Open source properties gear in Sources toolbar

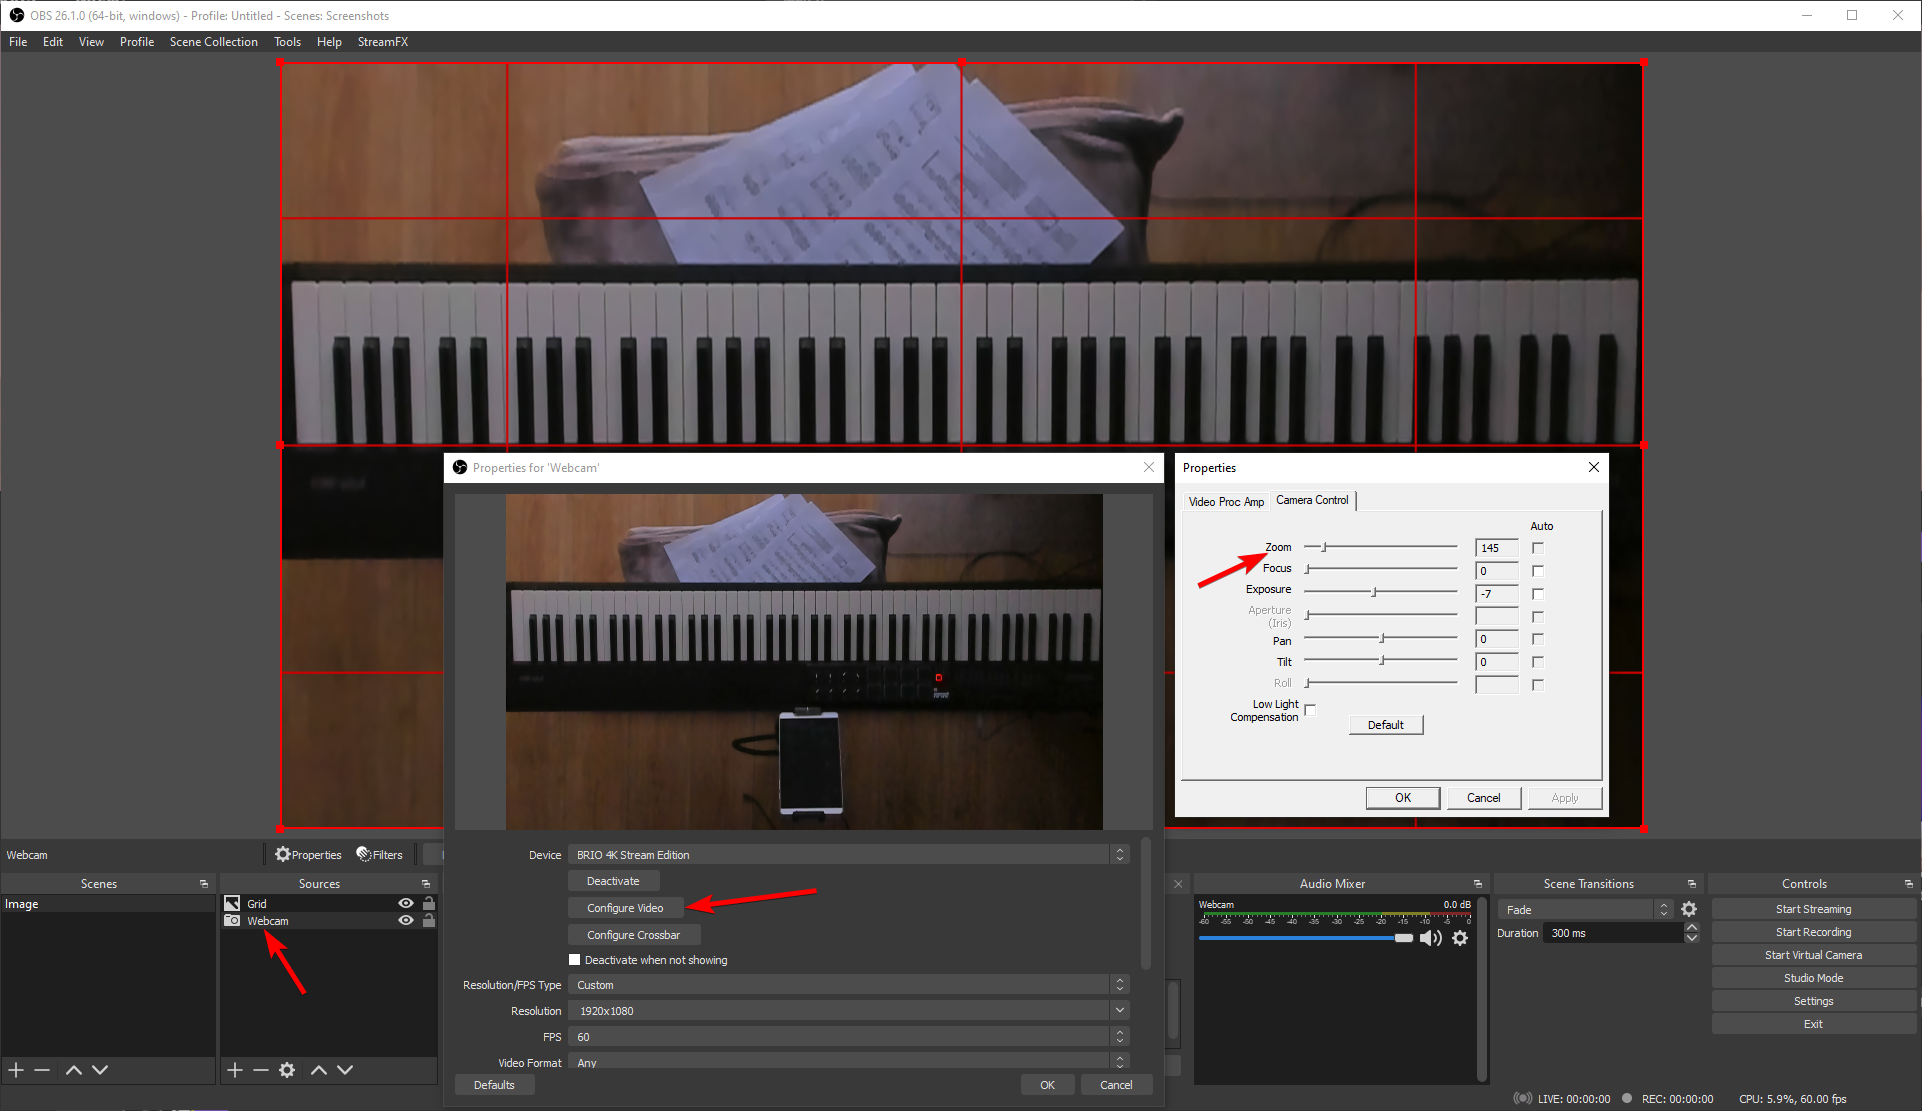pos(287,1070)
